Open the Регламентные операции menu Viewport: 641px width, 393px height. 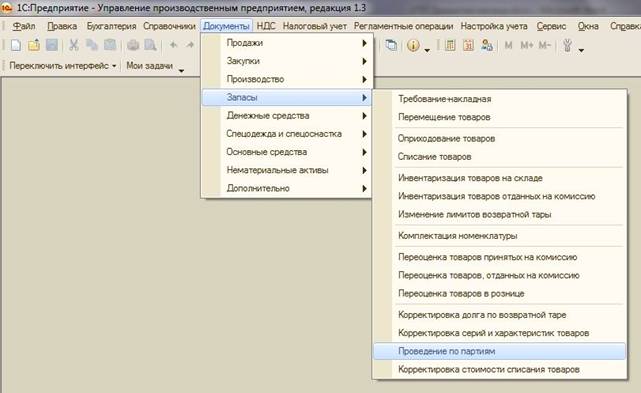(x=403, y=26)
